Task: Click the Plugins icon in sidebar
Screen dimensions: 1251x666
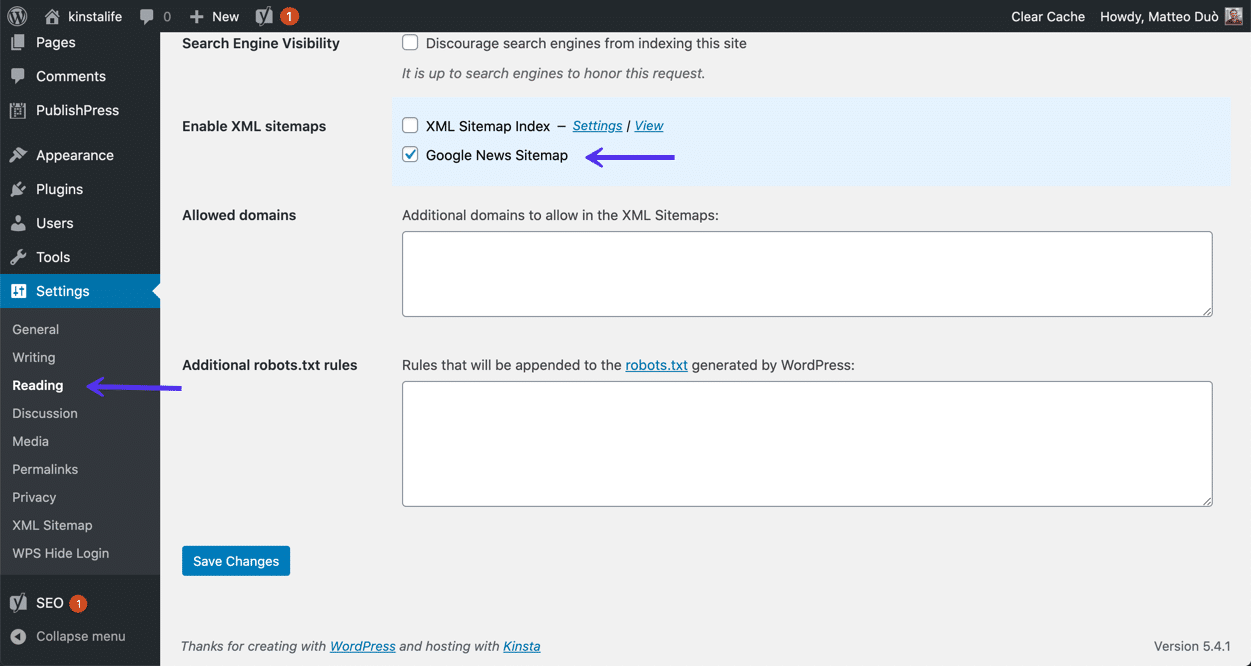Action: [18, 189]
